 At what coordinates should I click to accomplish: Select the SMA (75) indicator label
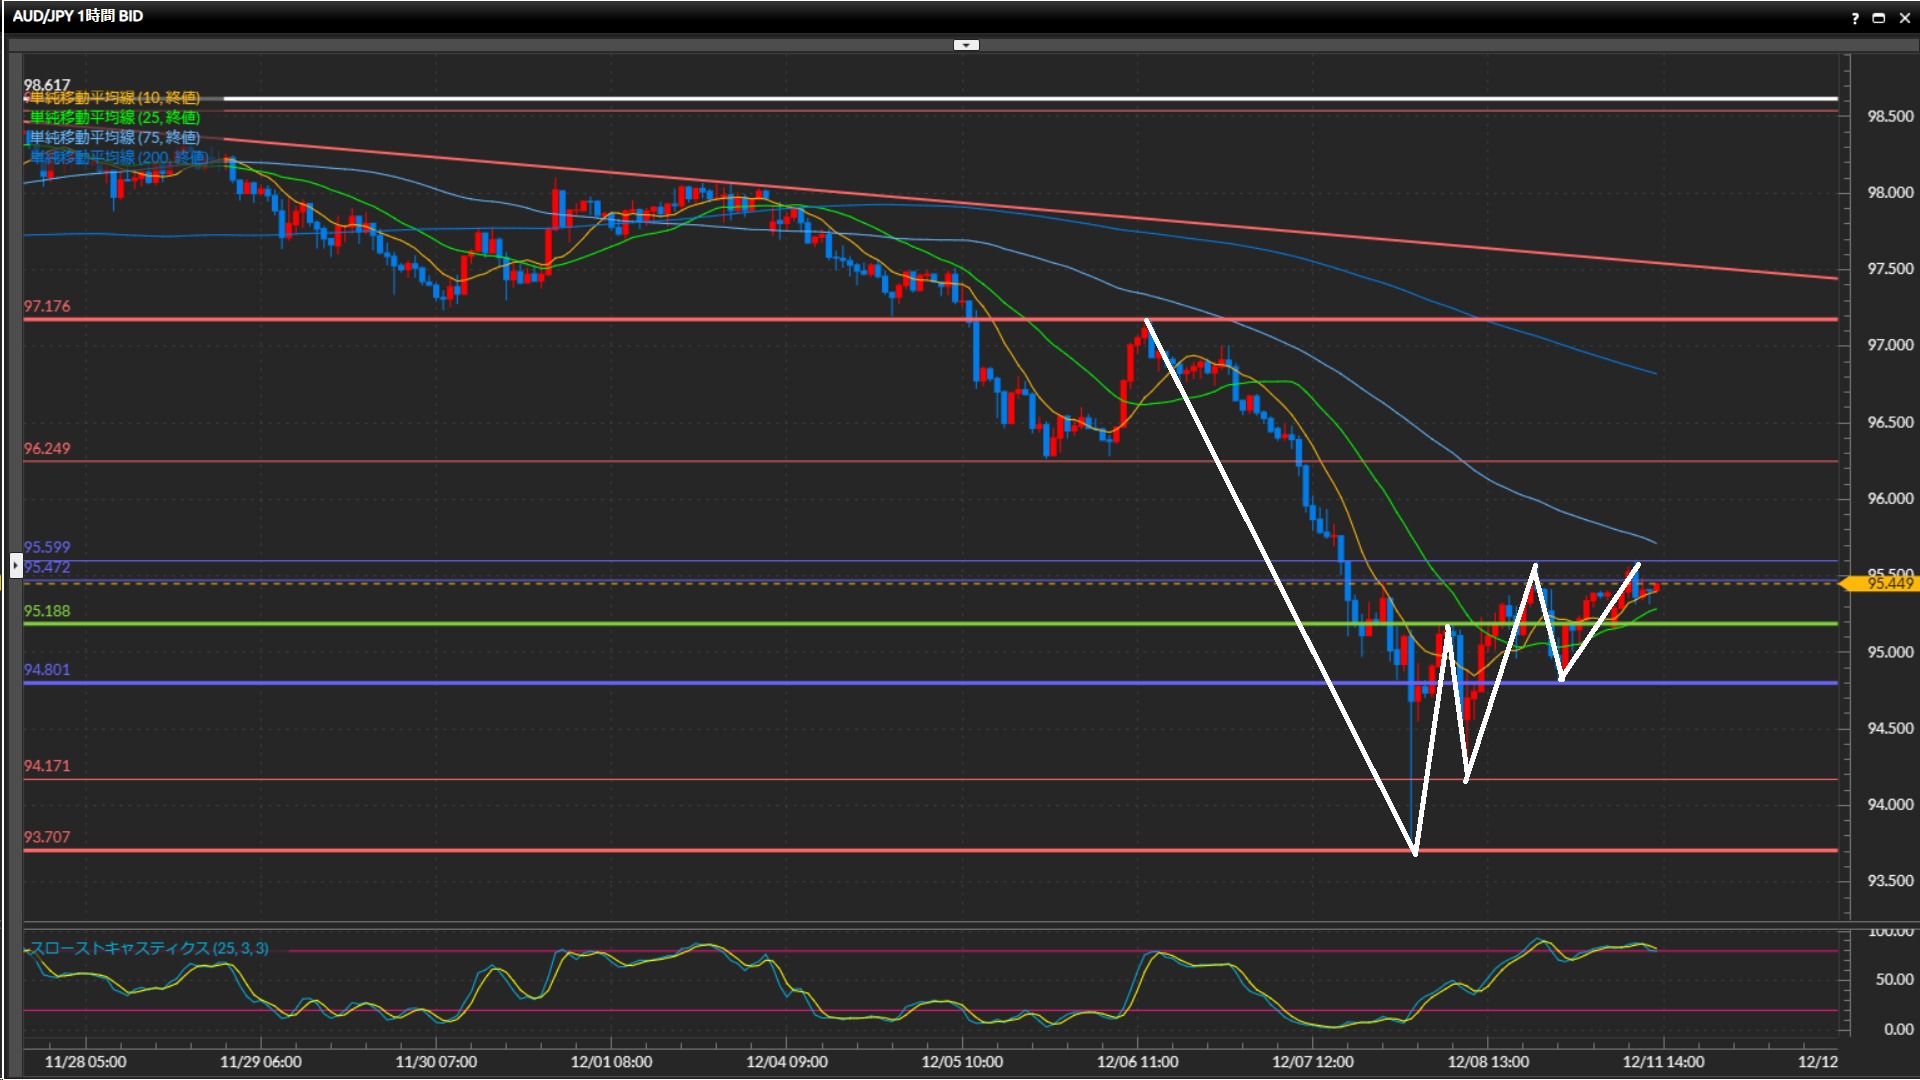pyautogui.click(x=114, y=138)
